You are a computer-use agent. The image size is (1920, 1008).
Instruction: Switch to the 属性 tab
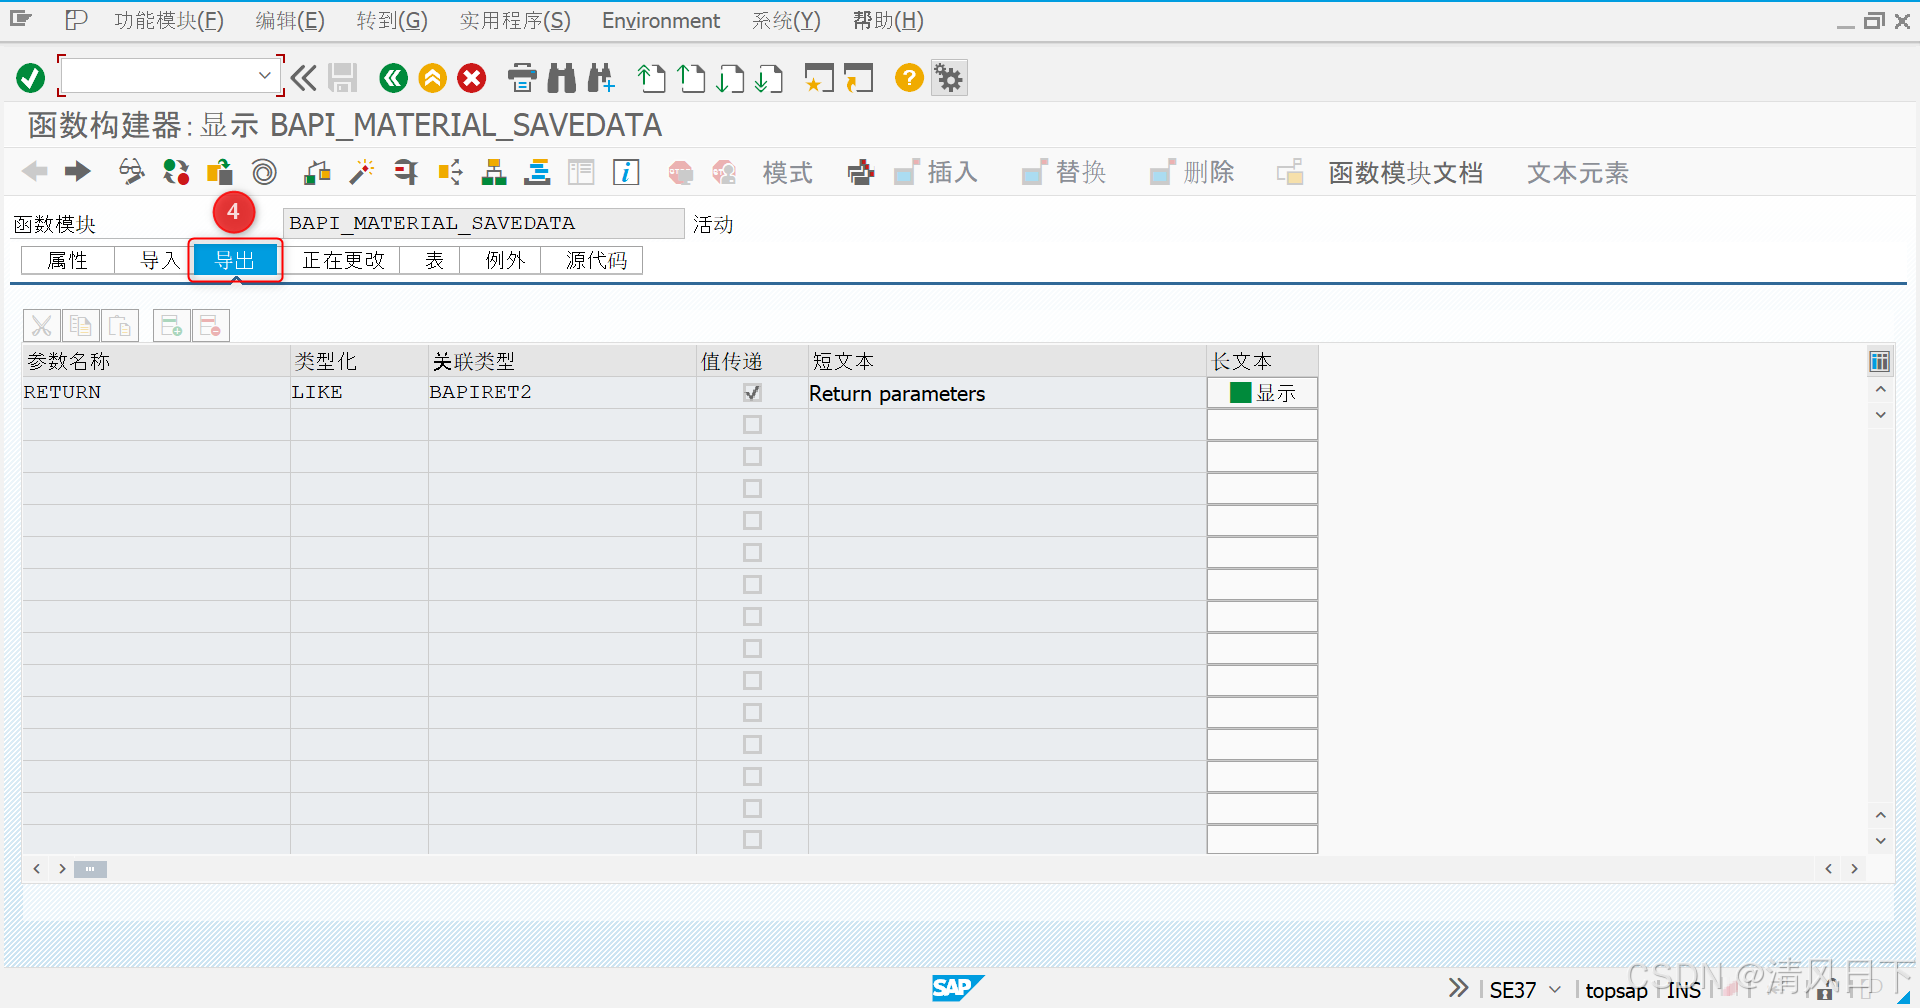coord(68,260)
